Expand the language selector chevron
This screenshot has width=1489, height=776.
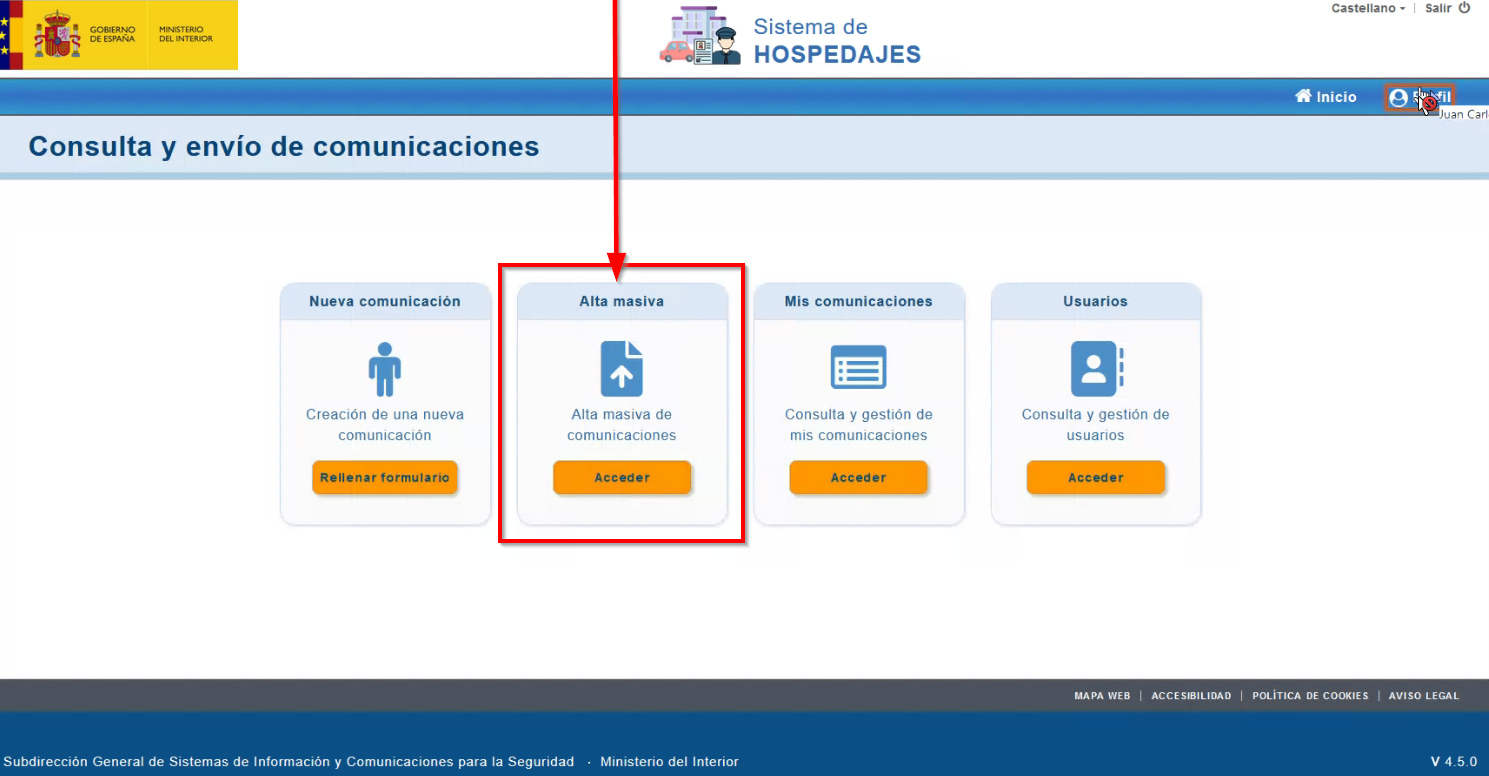[1401, 8]
